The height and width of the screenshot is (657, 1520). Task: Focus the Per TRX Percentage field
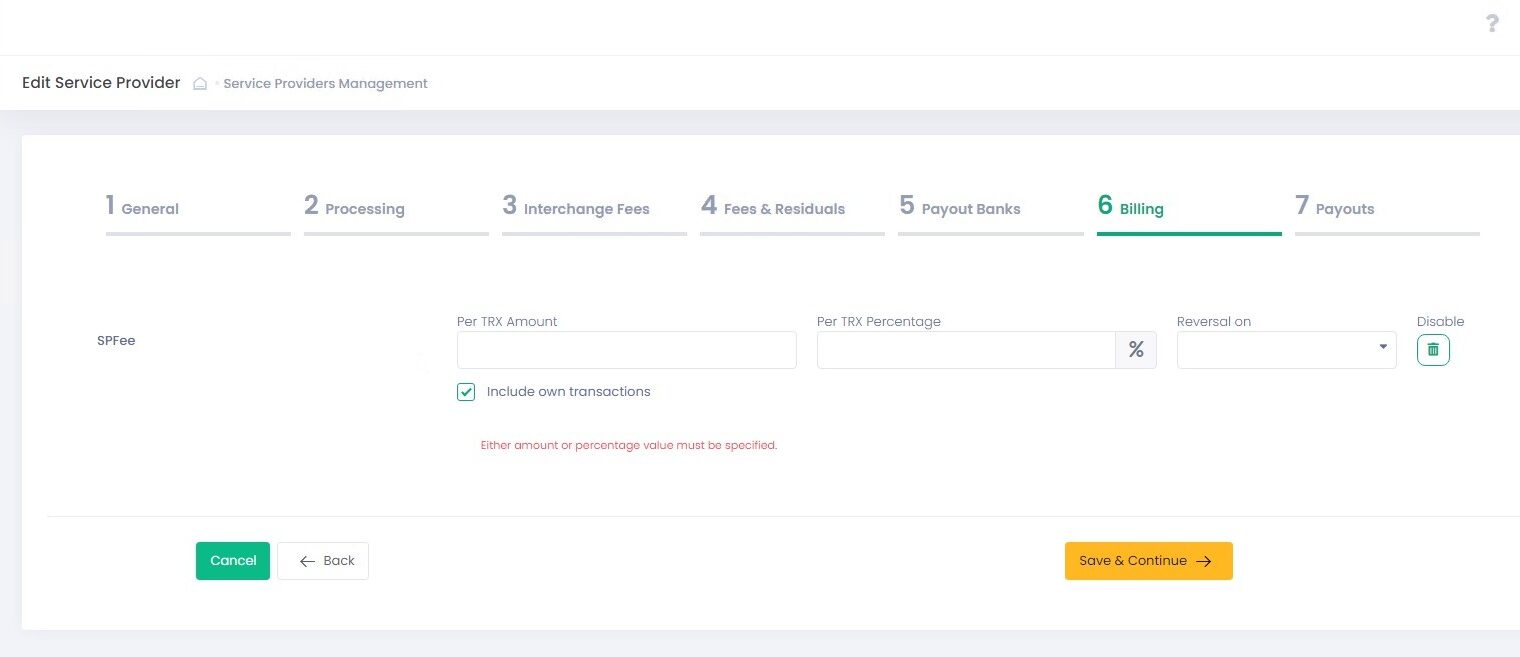point(966,350)
